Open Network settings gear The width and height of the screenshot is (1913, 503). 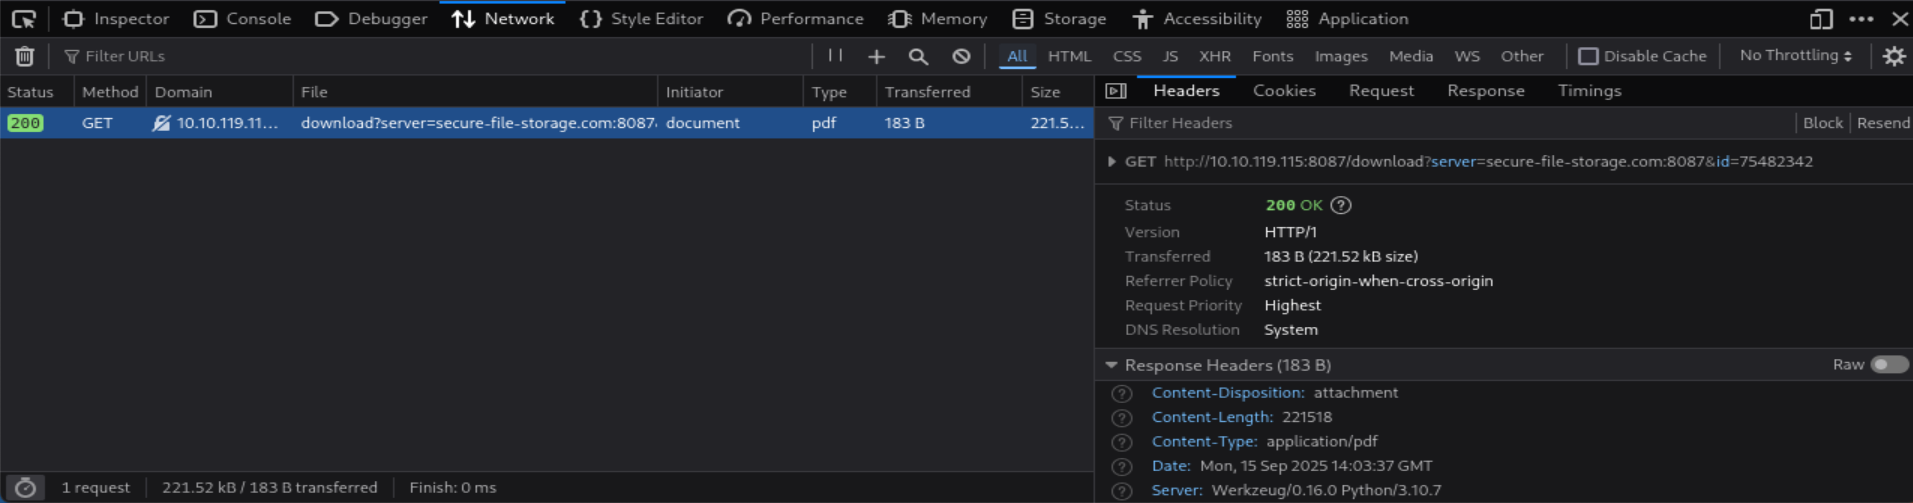point(1893,57)
